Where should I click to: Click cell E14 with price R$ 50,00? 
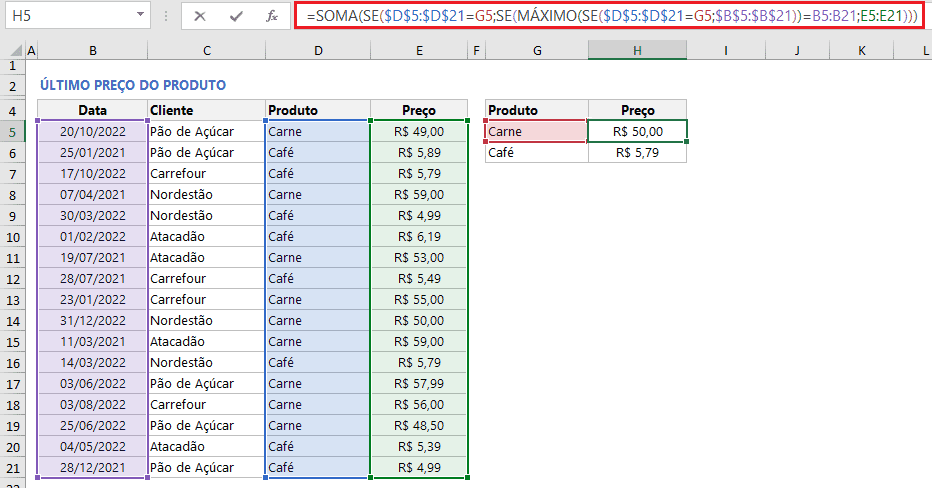click(x=419, y=321)
